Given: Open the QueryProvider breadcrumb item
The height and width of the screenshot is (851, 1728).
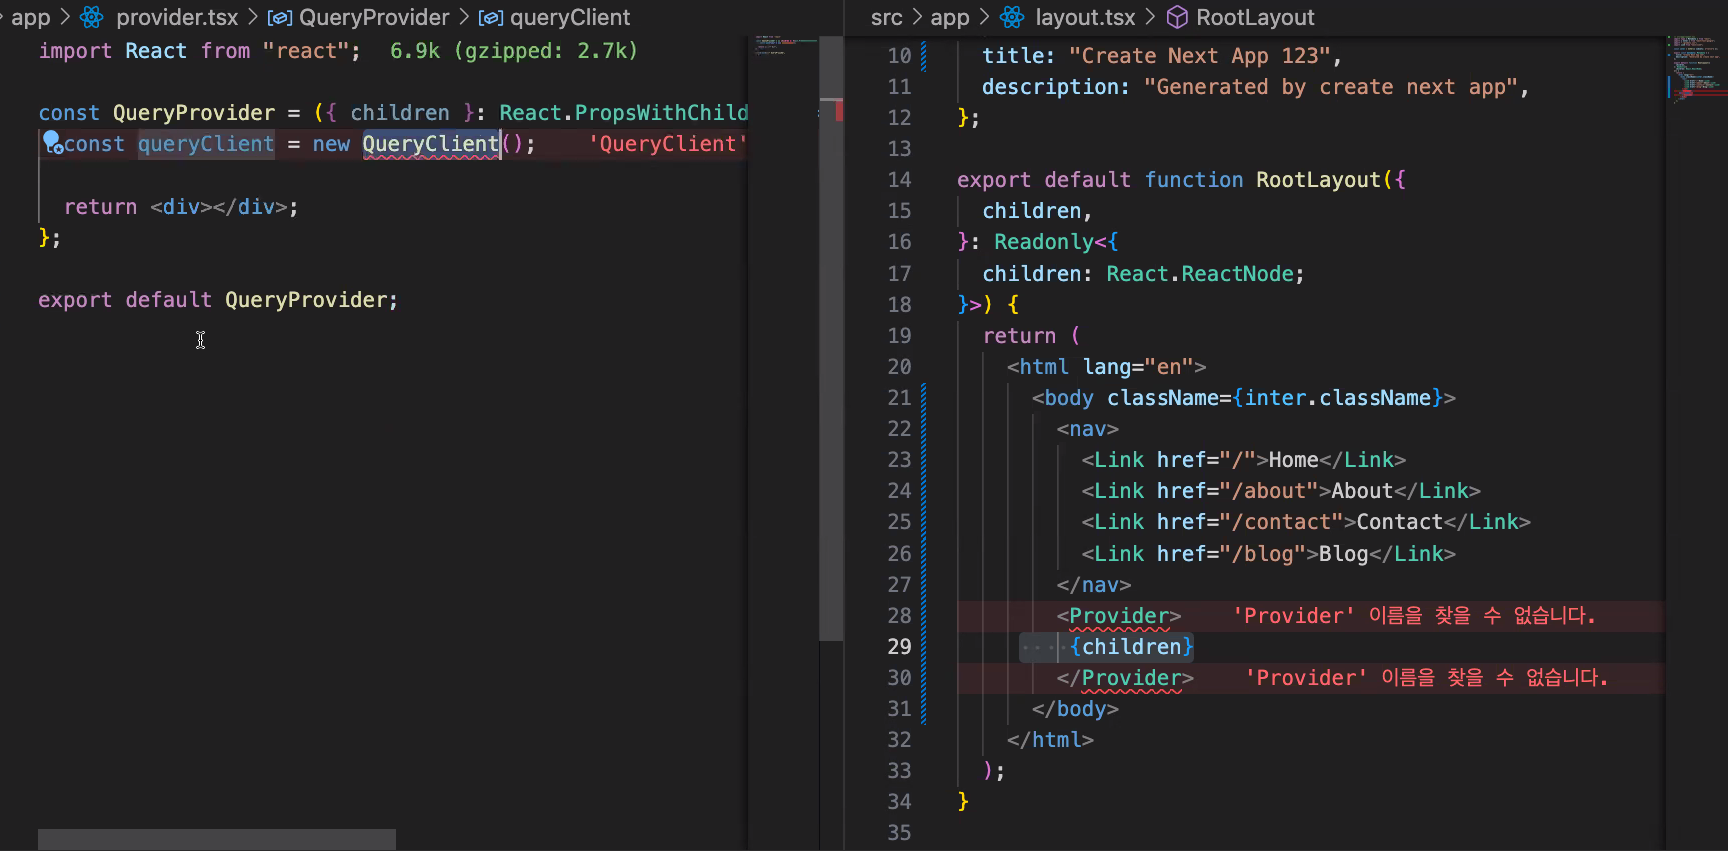Looking at the screenshot, I should (x=374, y=17).
